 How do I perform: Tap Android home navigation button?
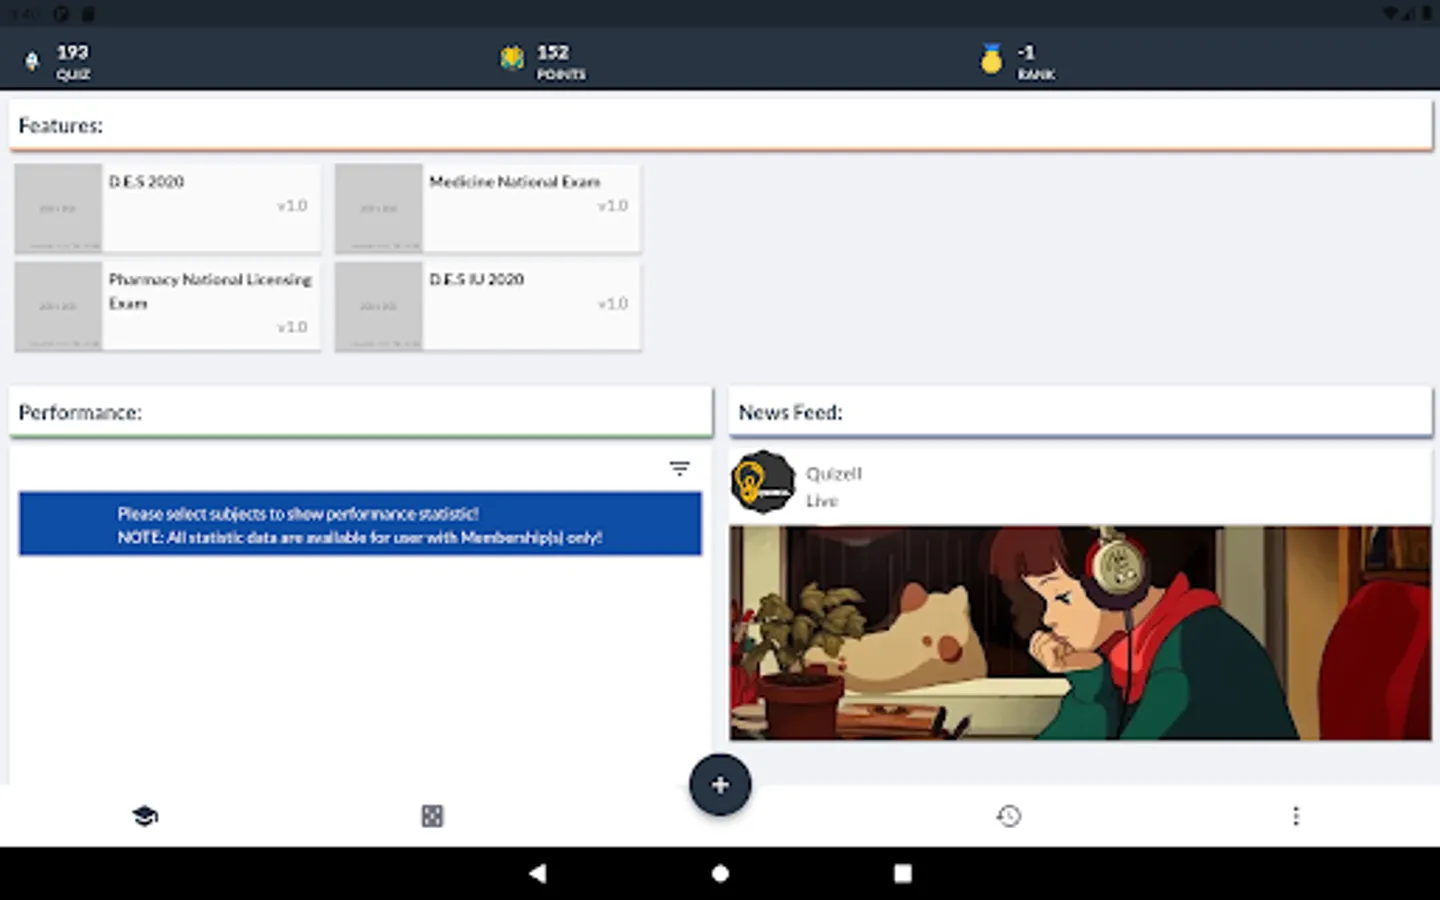pyautogui.click(x=720, y=873)
